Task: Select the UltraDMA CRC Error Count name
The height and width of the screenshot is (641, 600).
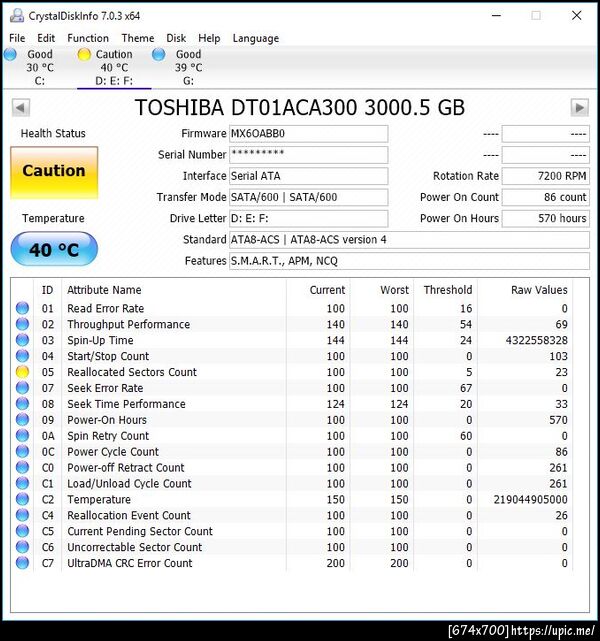Action: pos(130,563)
